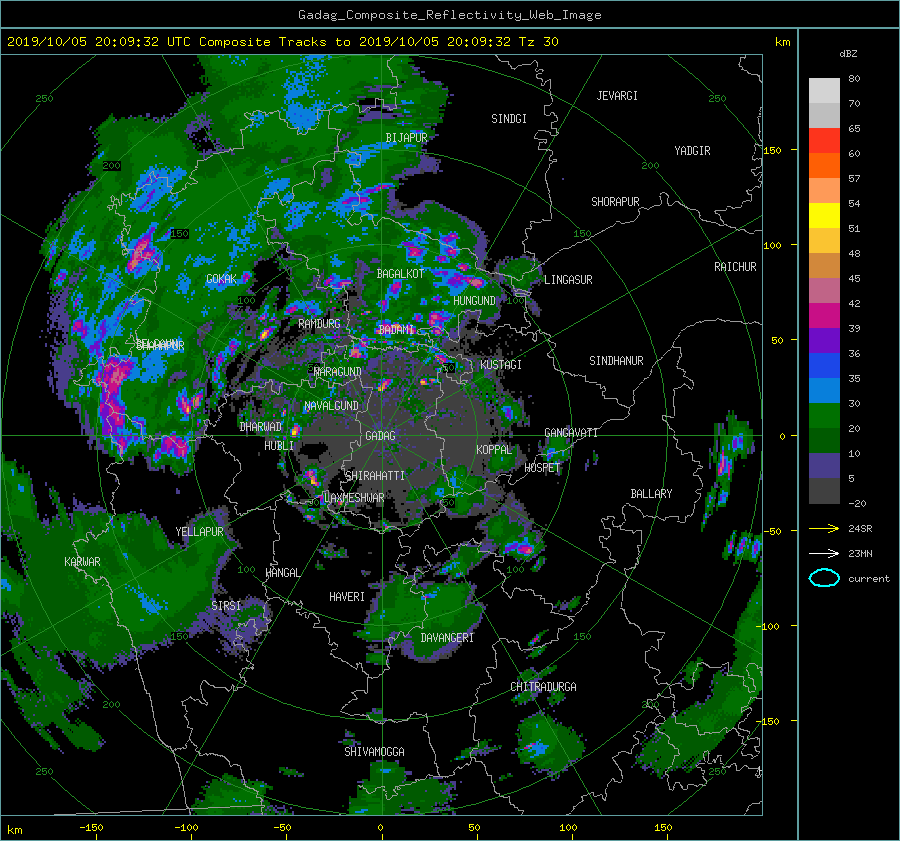This screenshot has width=900, height=841.
Task: Click the LINGASUR city label
Action: (568, 280)
